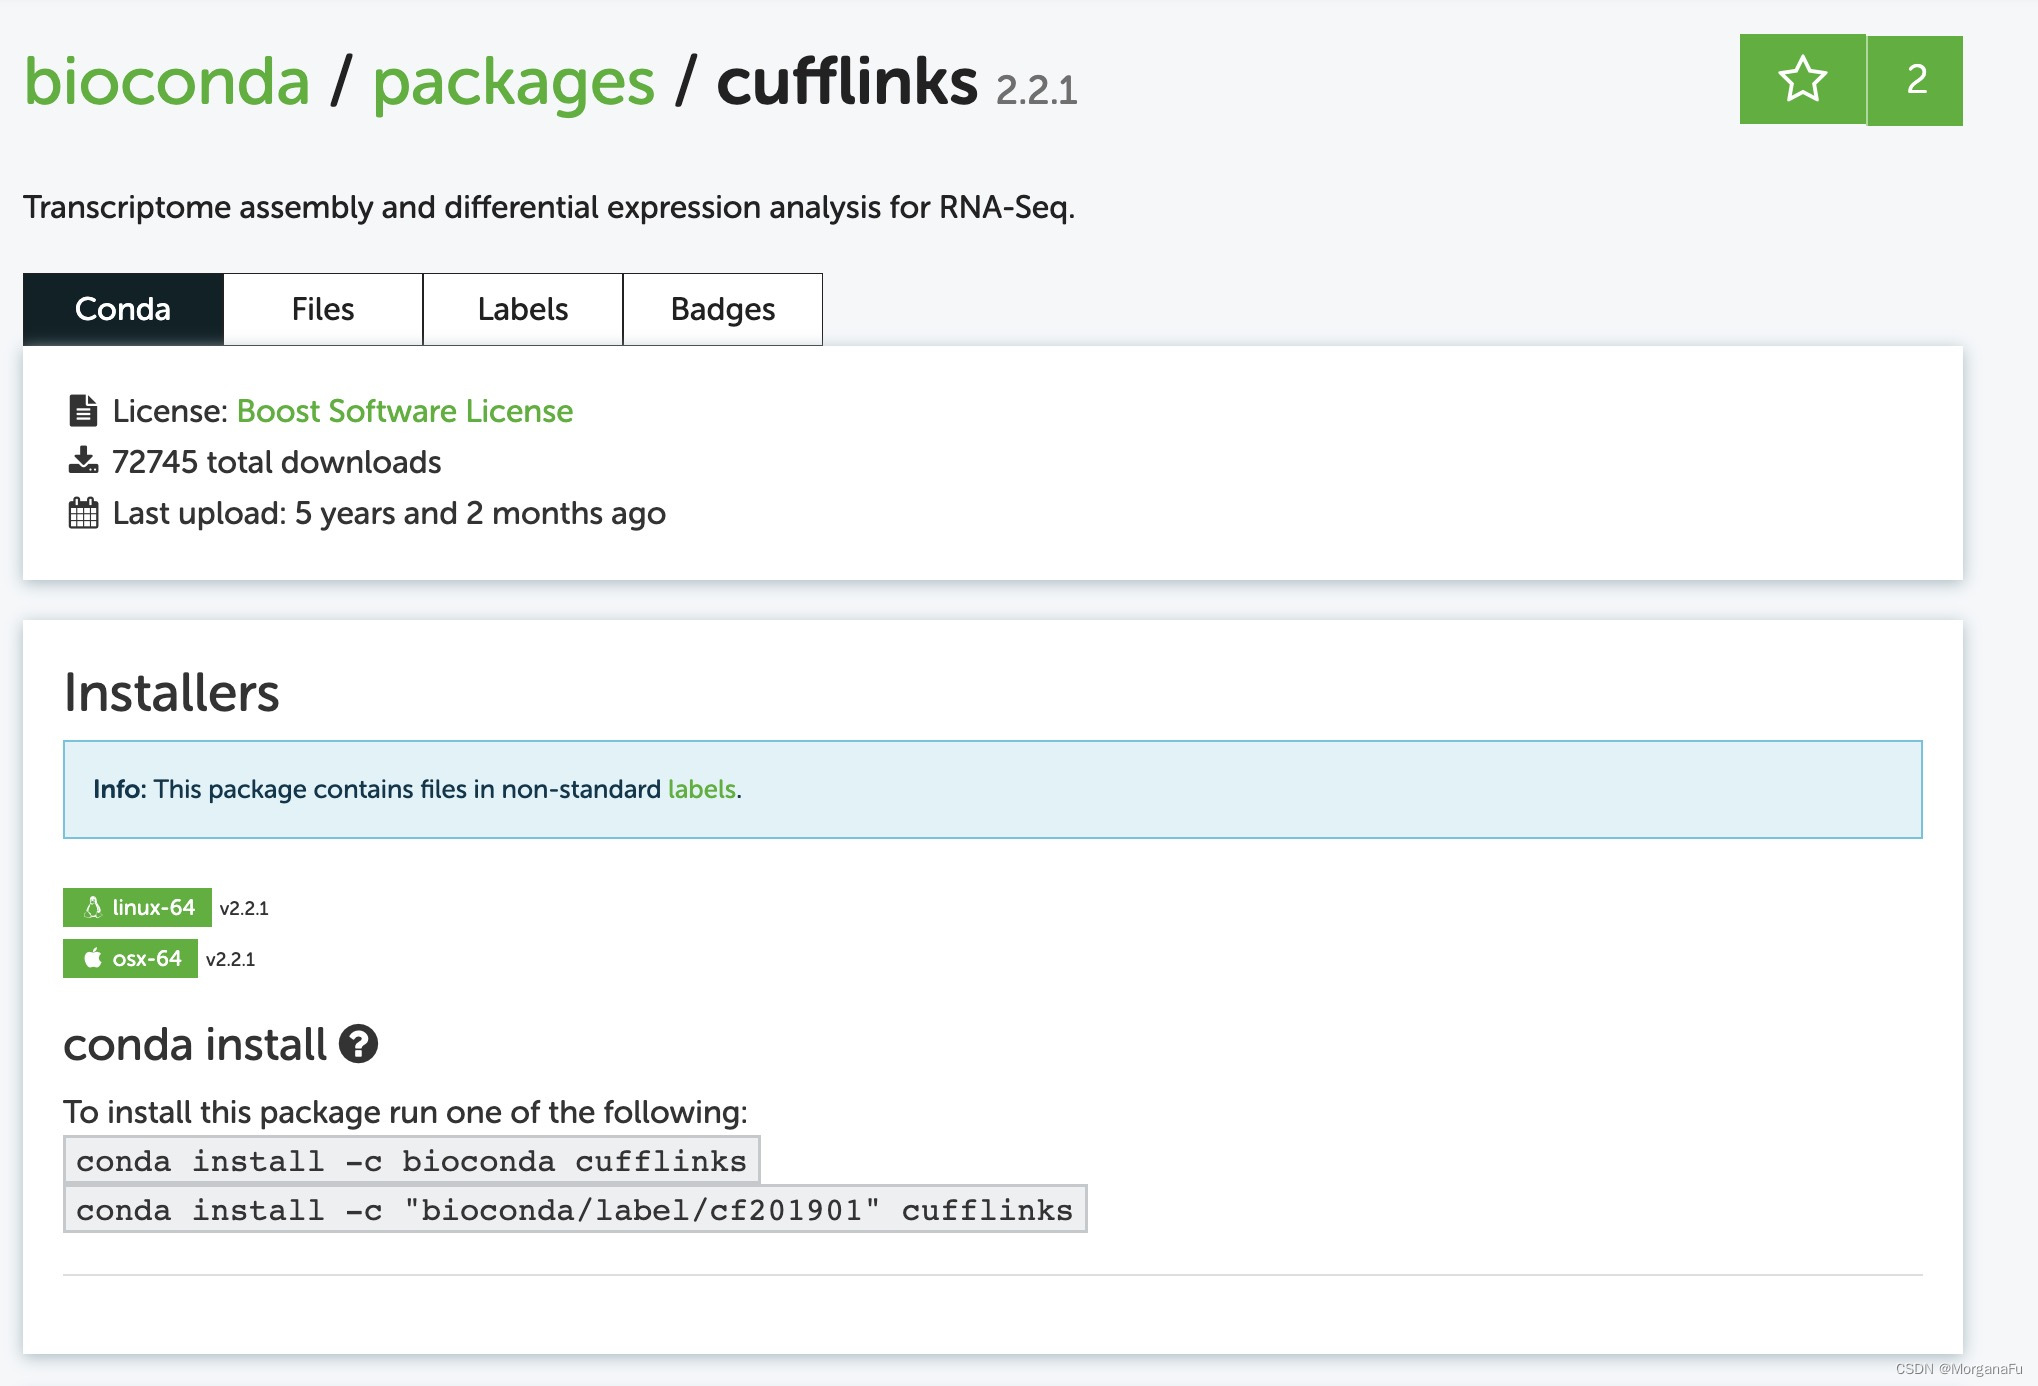Viewport: 2038px width, 1386px height.
Task: Click the license document icon
Action: [83, 411]
